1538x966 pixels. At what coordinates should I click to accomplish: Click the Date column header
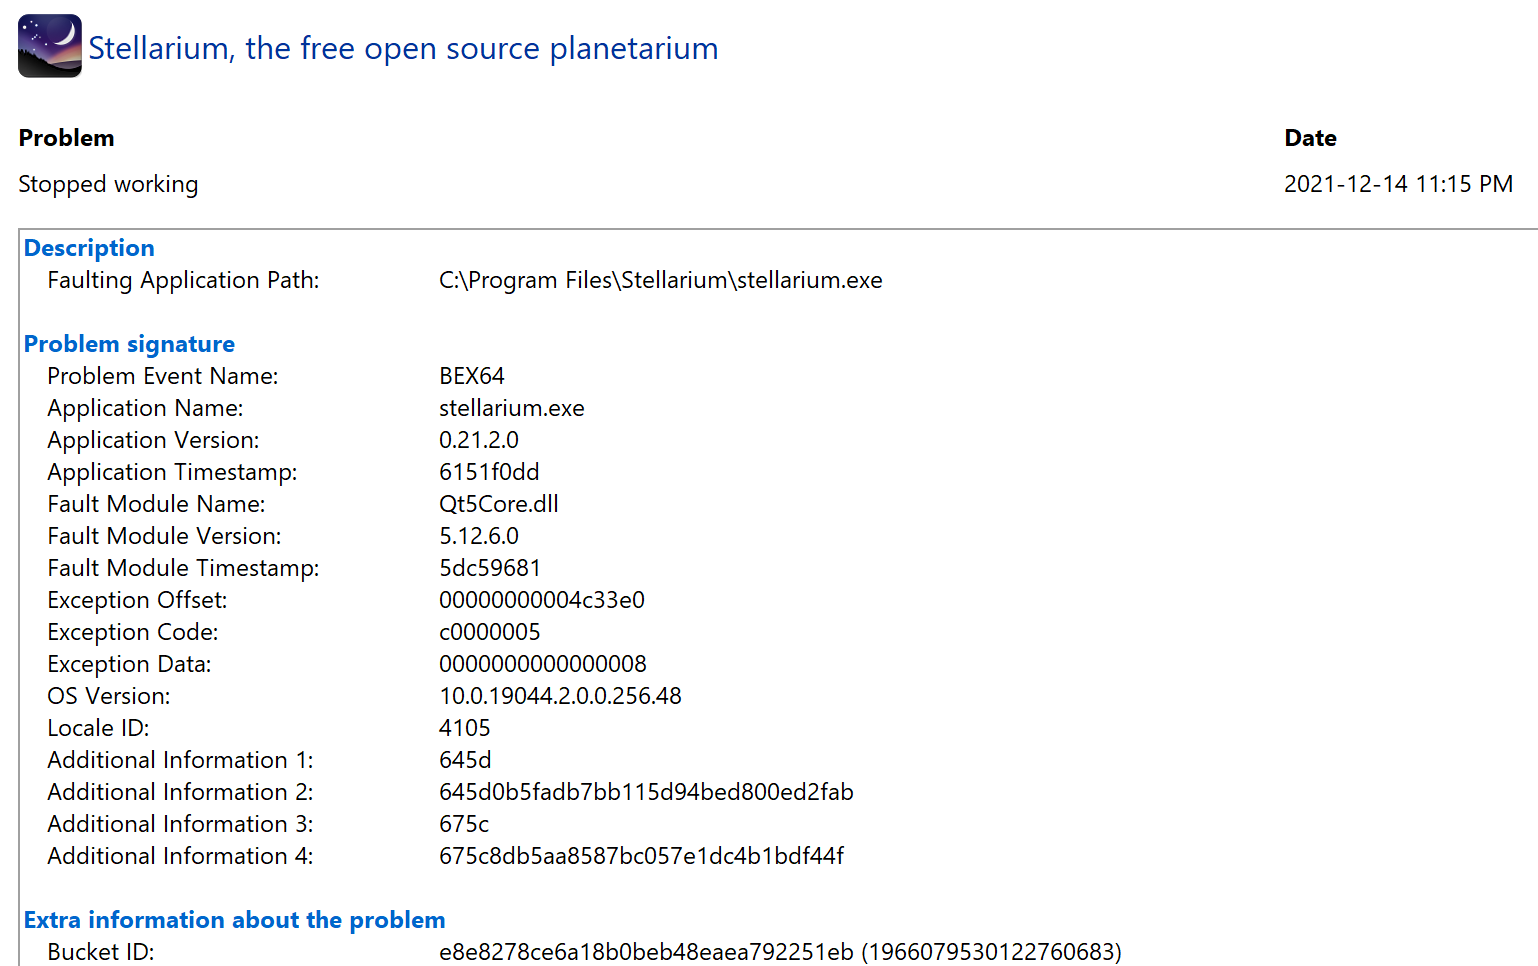point(1310,138)
